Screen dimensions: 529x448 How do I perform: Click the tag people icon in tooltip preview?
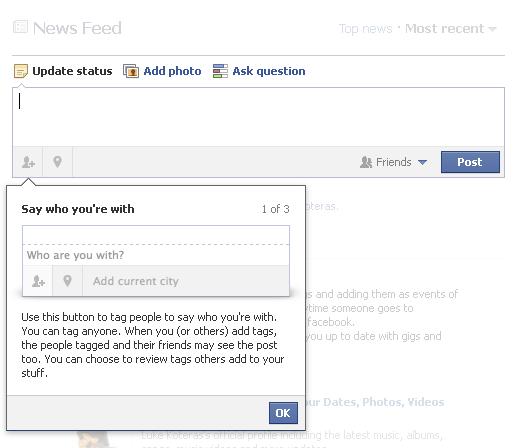(x=38, y=281)
